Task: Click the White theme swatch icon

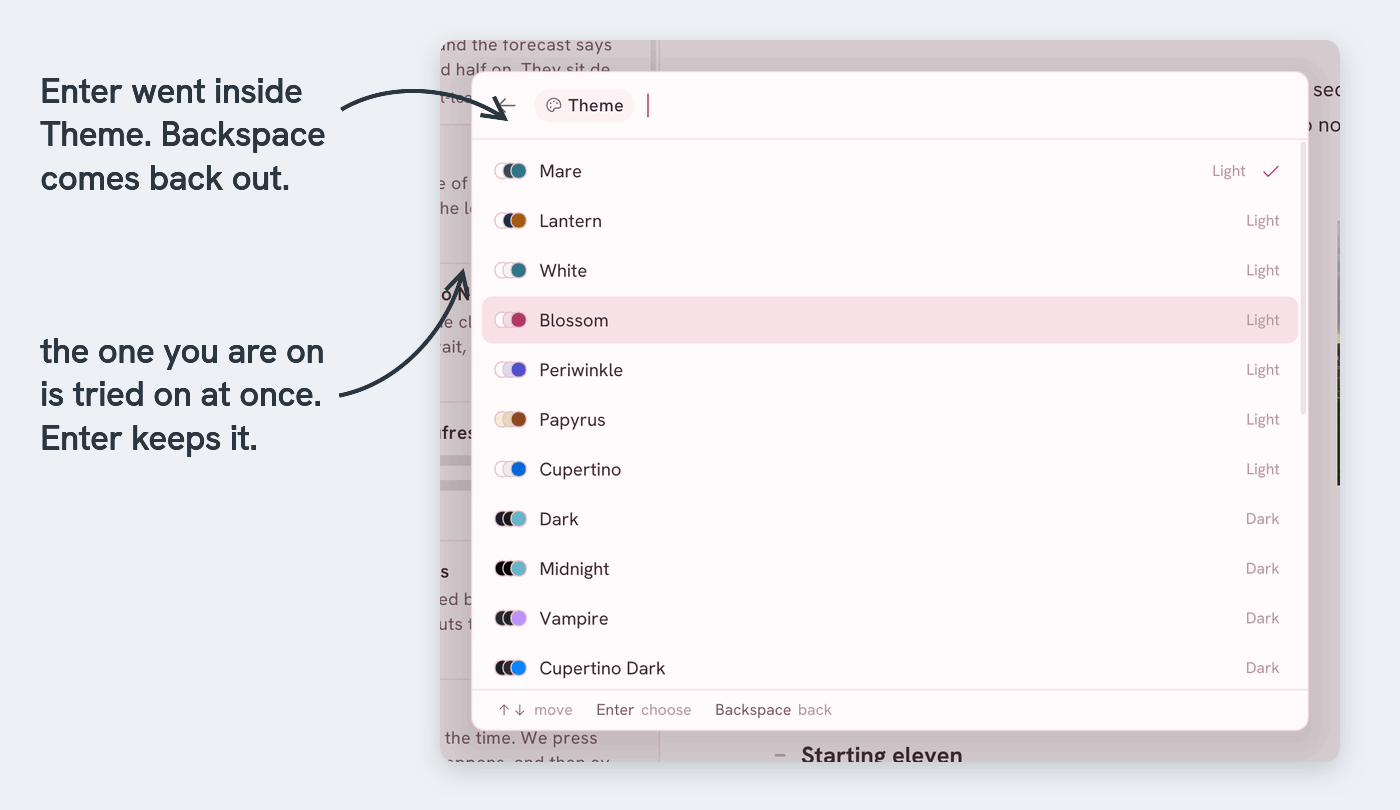Action: [x=511, y=270]
